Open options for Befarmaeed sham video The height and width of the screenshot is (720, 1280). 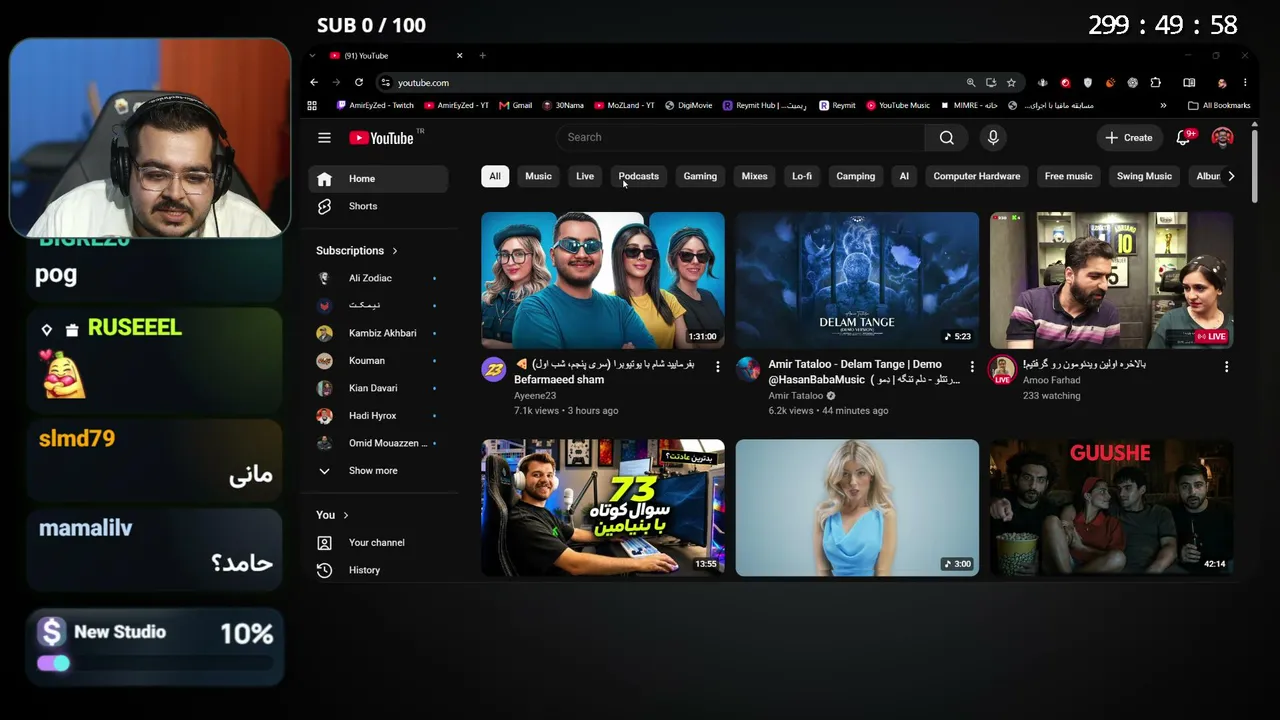(717, 367)
